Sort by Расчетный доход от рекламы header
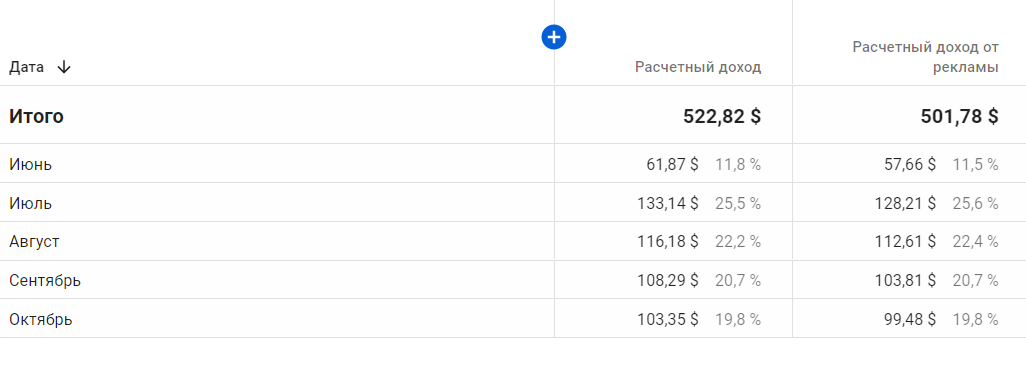This screenshot has width=1026, height=369. pos(925,57)
